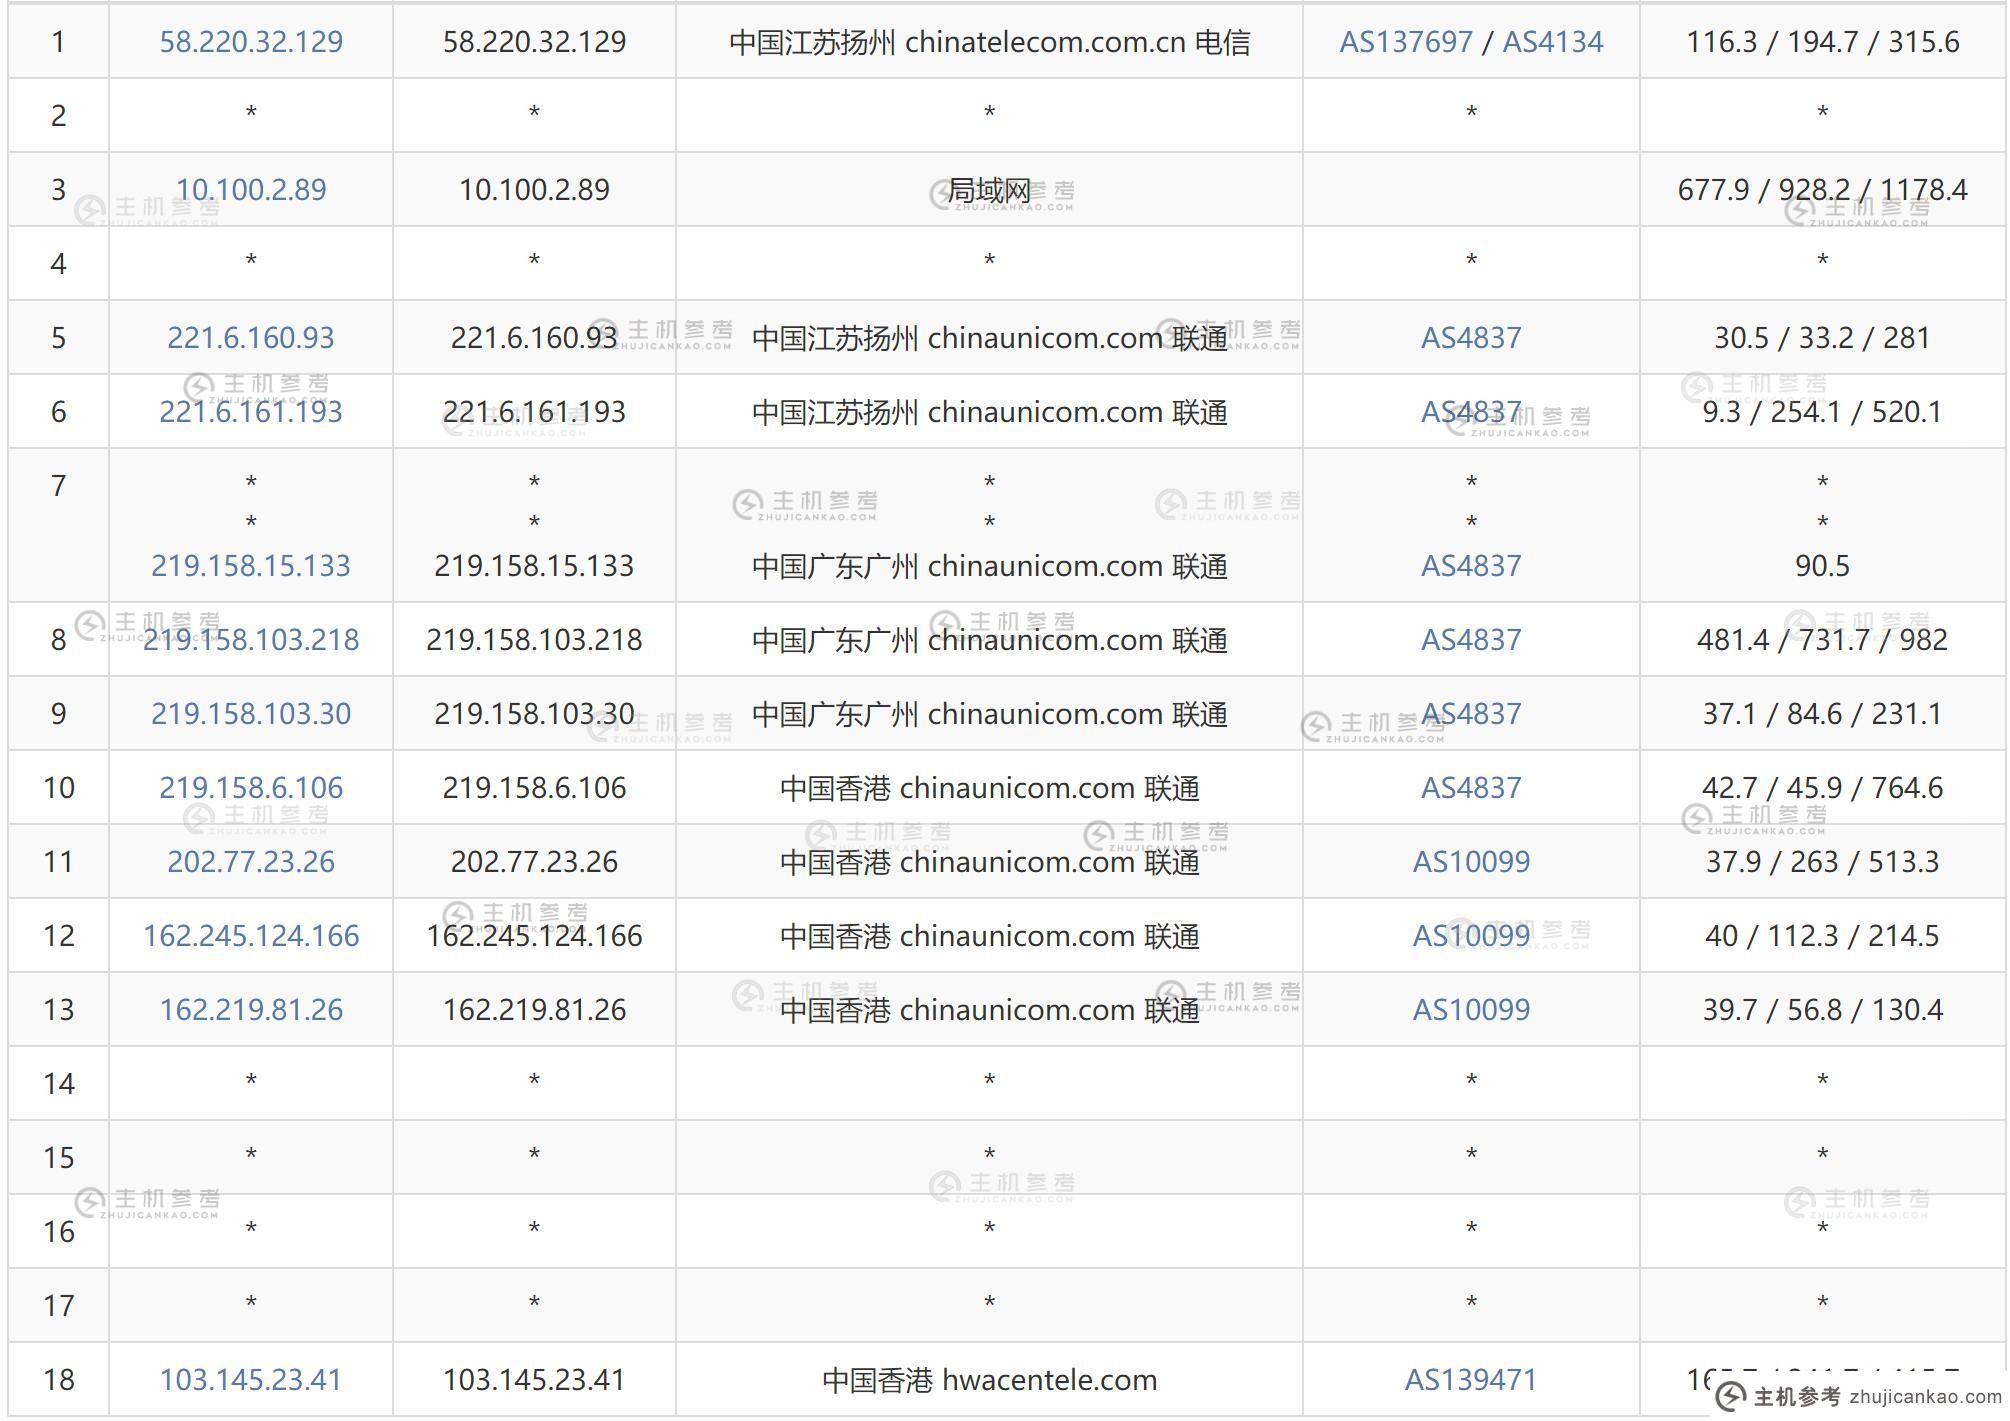Follow the AS4837 link in row 5

1471,338
